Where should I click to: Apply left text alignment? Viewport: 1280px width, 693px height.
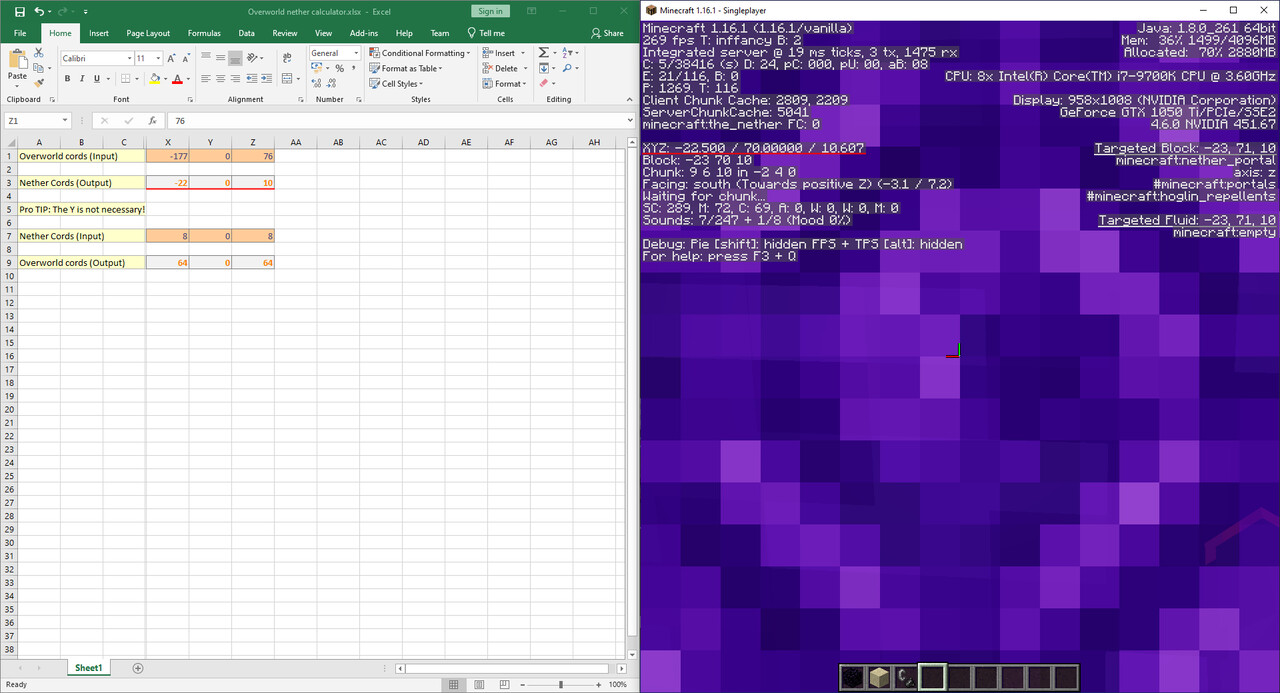pyautogui.click(x=206, y=78)
